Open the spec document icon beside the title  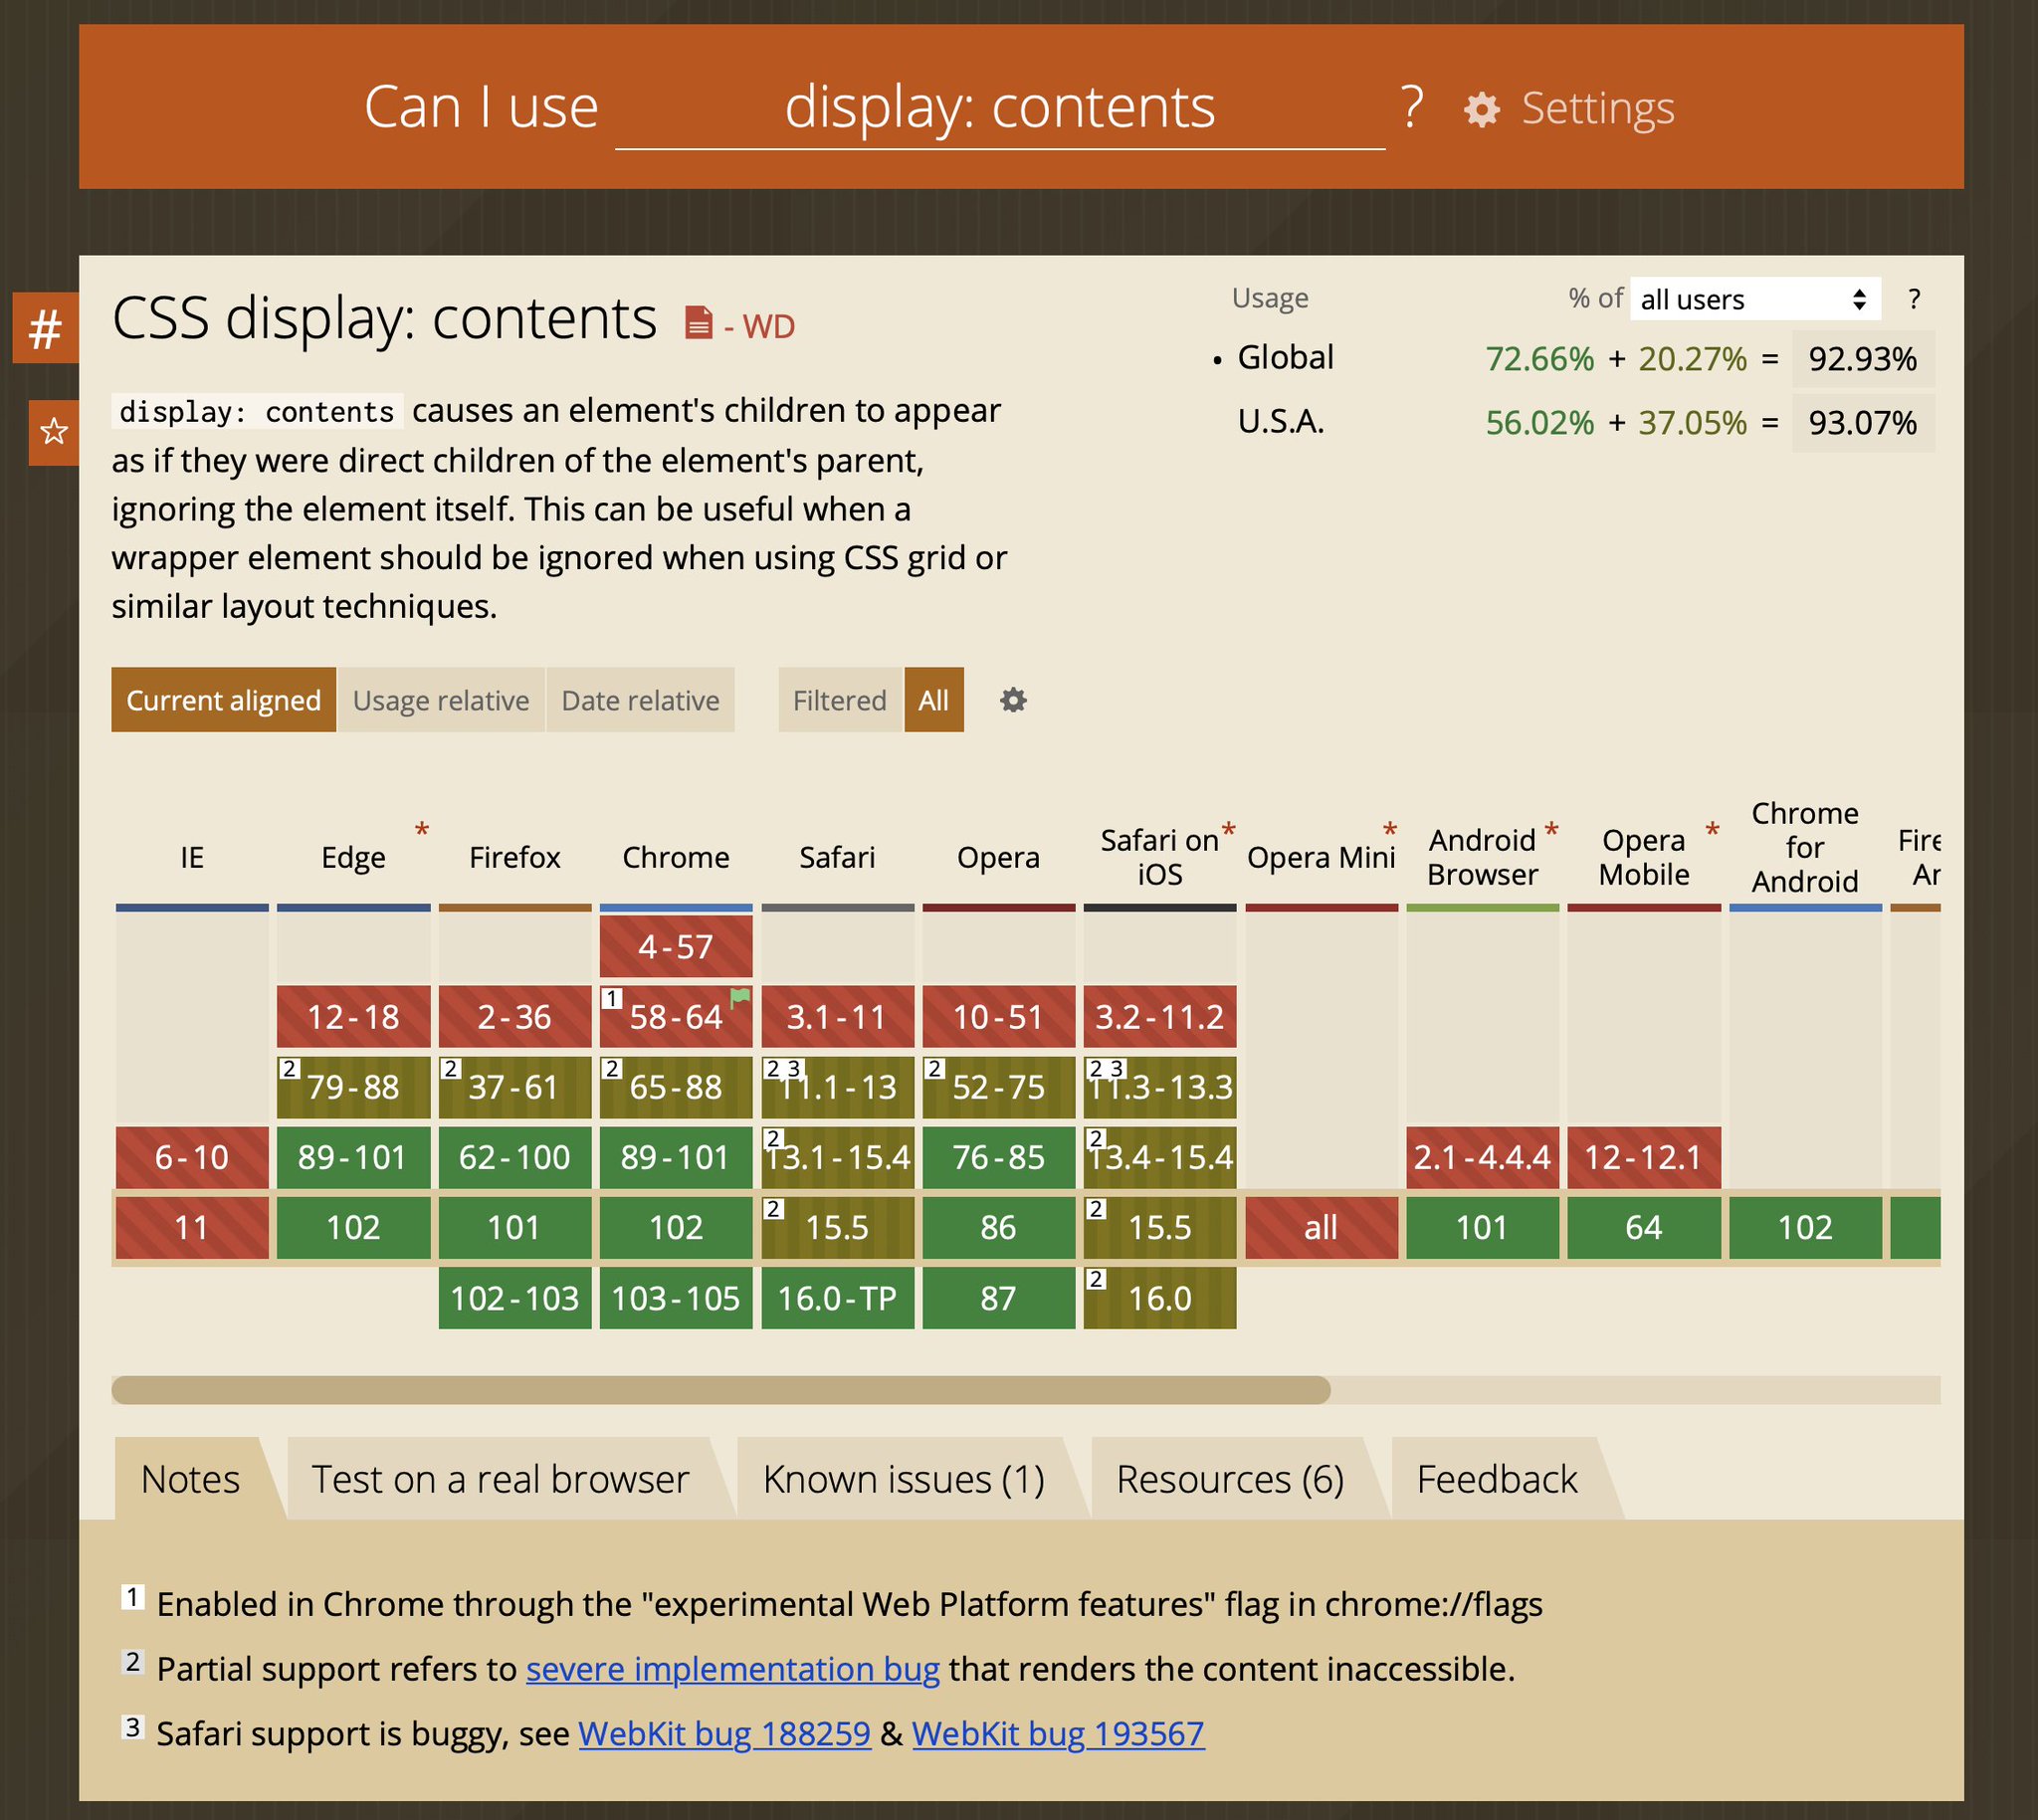[x=698, y=323]
